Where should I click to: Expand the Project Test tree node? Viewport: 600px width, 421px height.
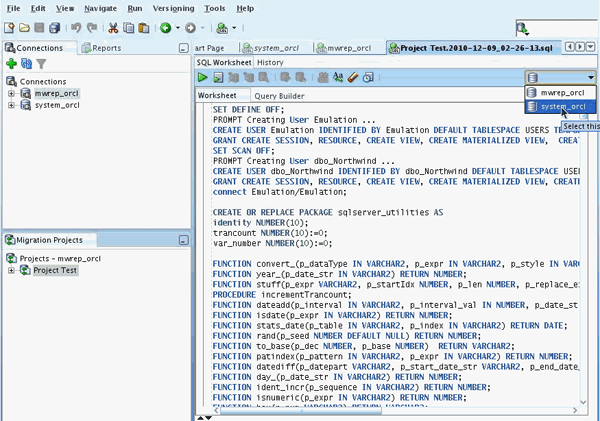pyautogui.click(x=11, y=270)
